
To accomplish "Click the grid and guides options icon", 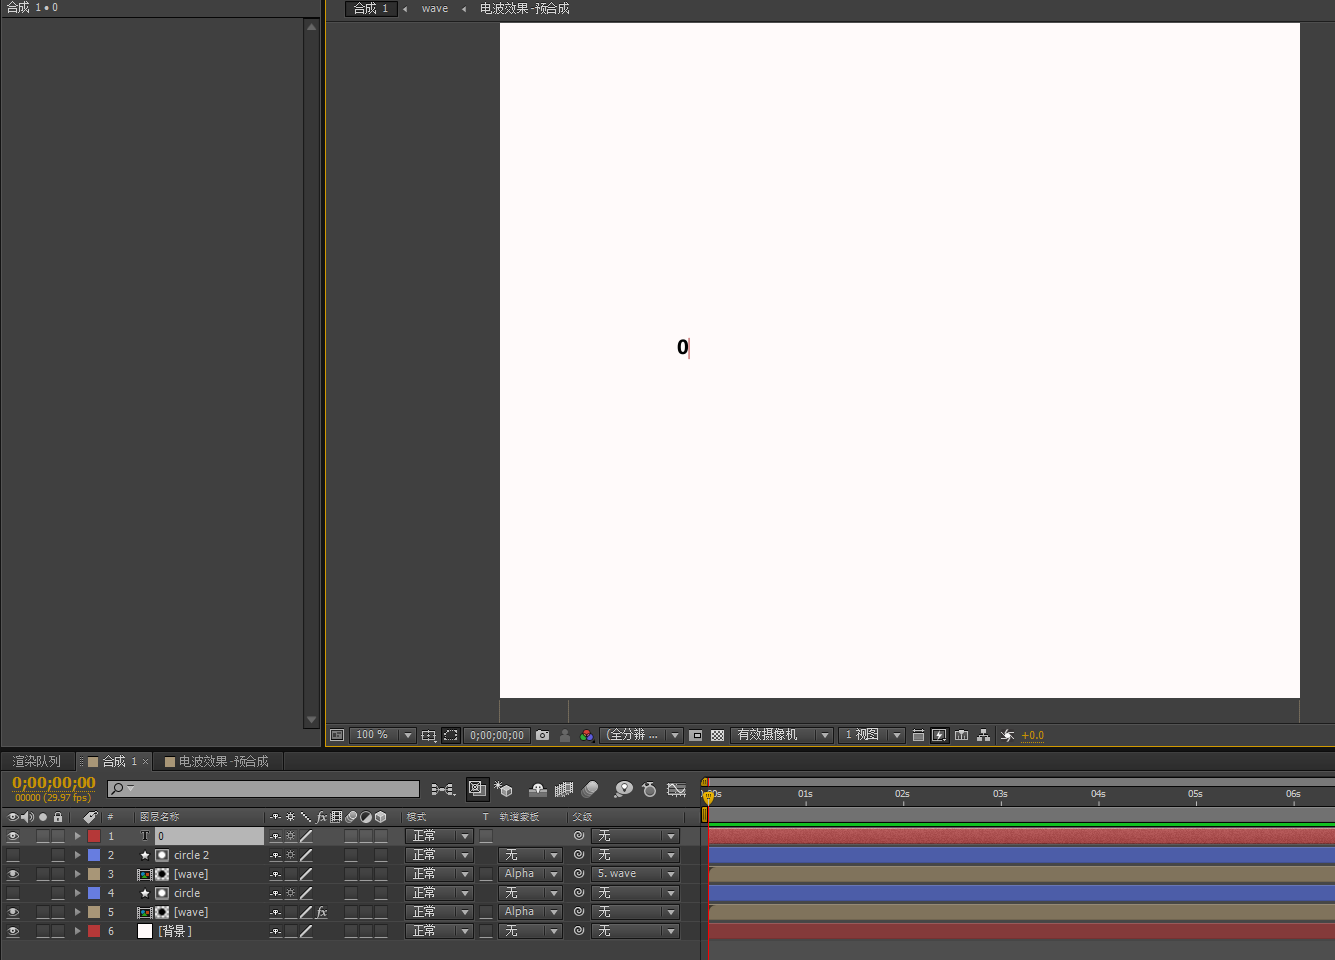I will click(x=428, y=735).
